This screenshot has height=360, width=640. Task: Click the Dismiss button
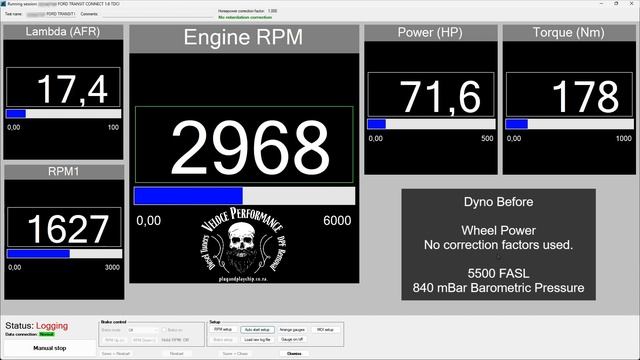click(294, 353)
